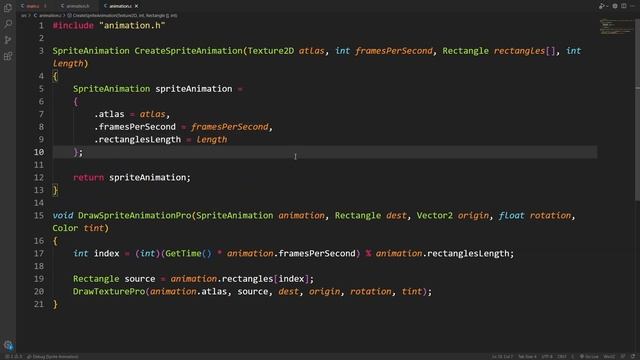Open the Manage gear icon in the activity bar
Screen dimensions: 640x360
point(8,345)
